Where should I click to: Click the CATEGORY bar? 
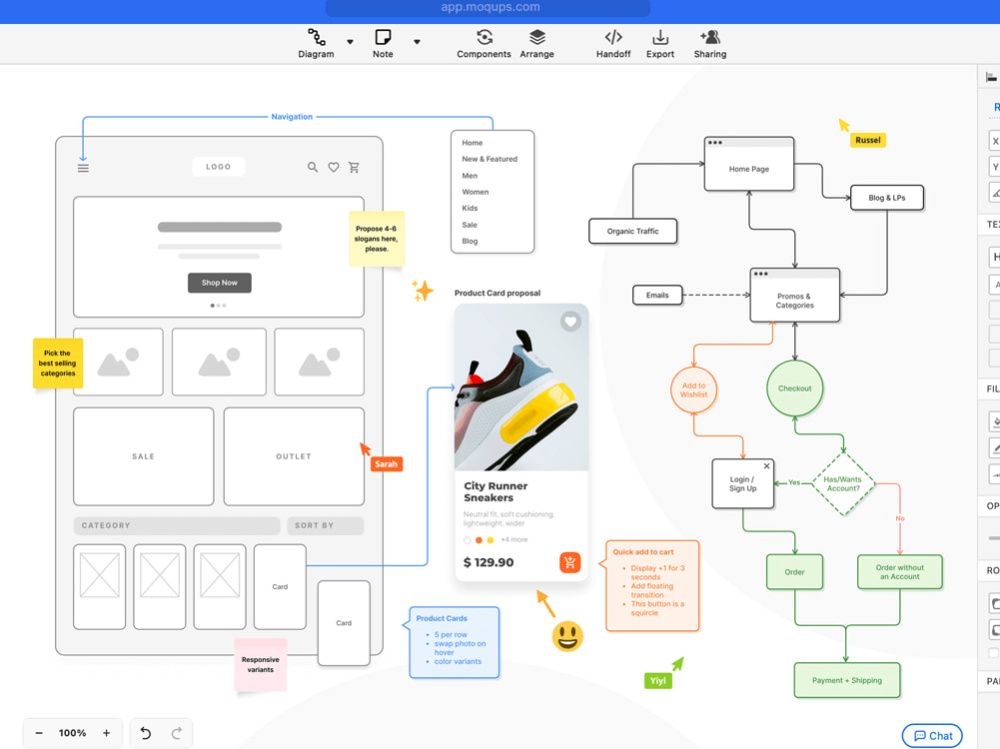click(177, 526)
